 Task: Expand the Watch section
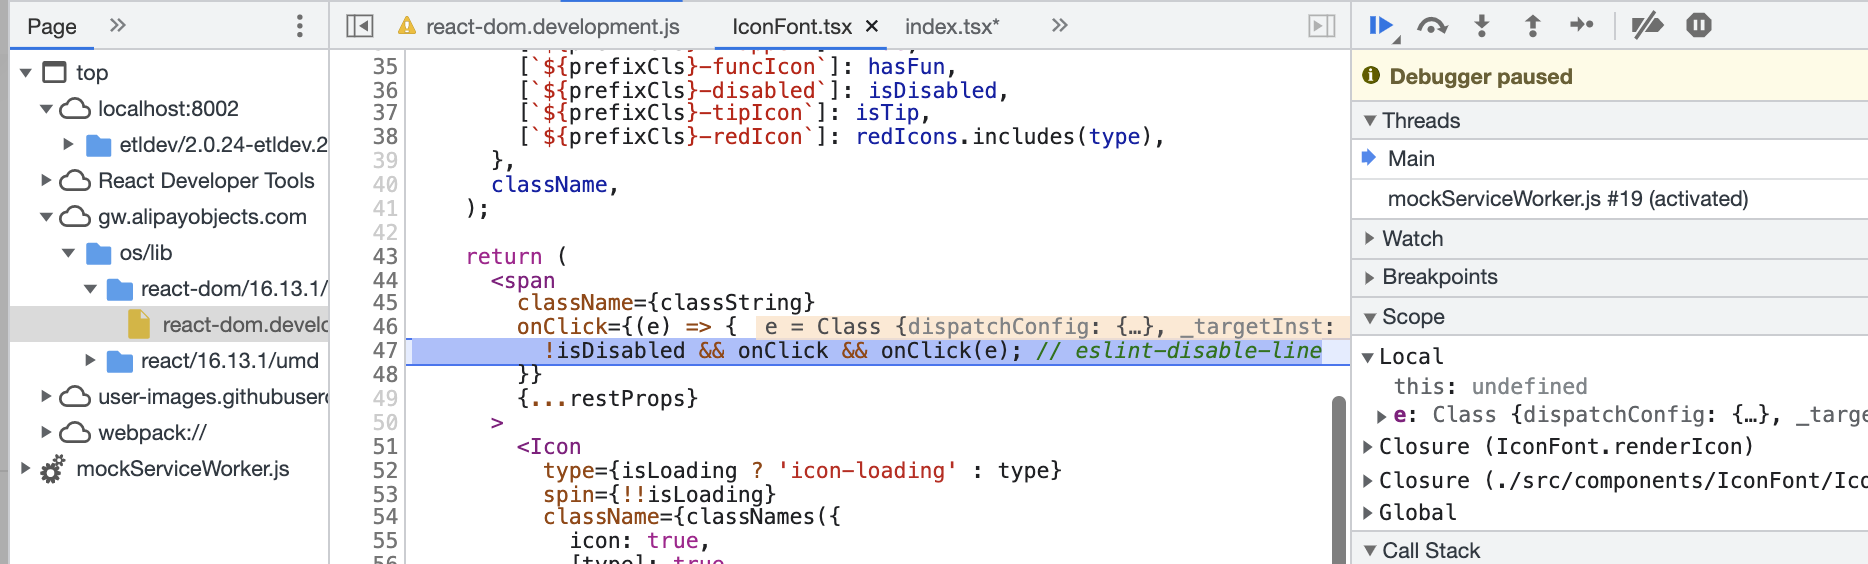point(1370,239)
